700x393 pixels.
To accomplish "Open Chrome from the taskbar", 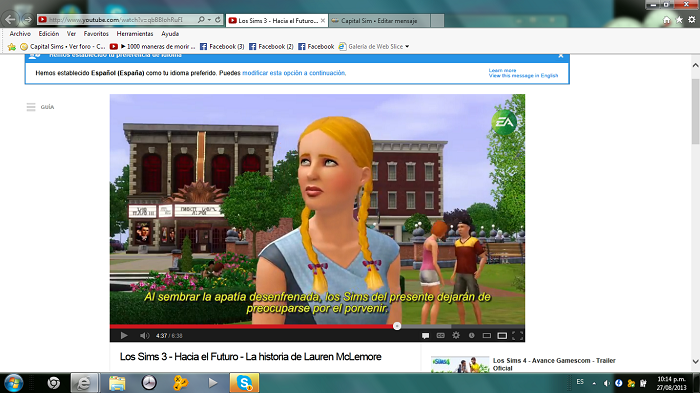I will (x=54, y=383).
